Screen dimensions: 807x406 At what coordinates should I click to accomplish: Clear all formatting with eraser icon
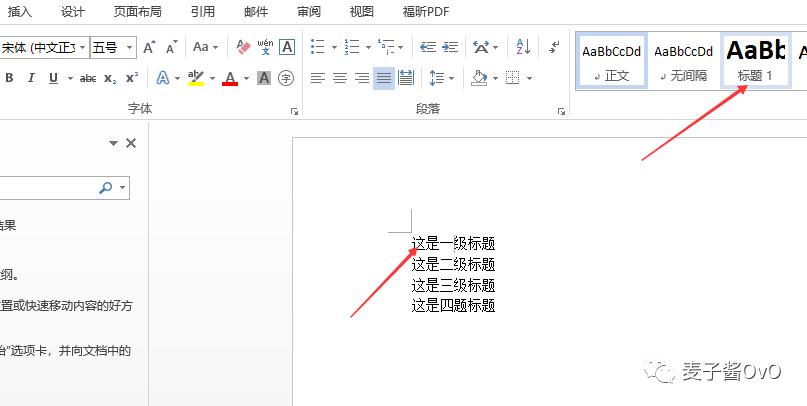click(243, 47)
